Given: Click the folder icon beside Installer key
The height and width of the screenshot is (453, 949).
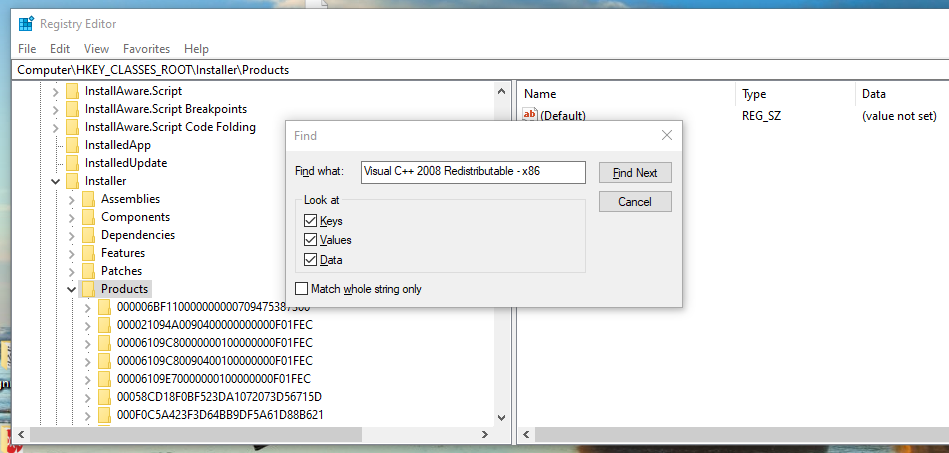Looking at the screenshot, I should click(x=73, y=181).
